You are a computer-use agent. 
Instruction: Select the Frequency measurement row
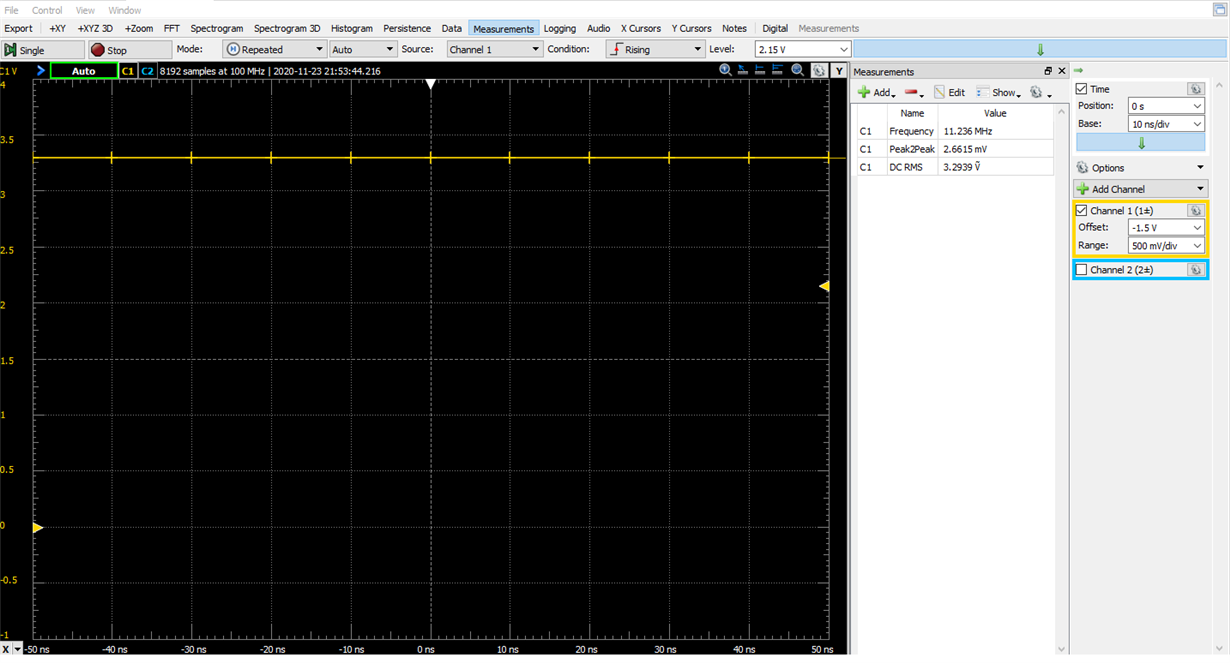(x=955, y=131)
